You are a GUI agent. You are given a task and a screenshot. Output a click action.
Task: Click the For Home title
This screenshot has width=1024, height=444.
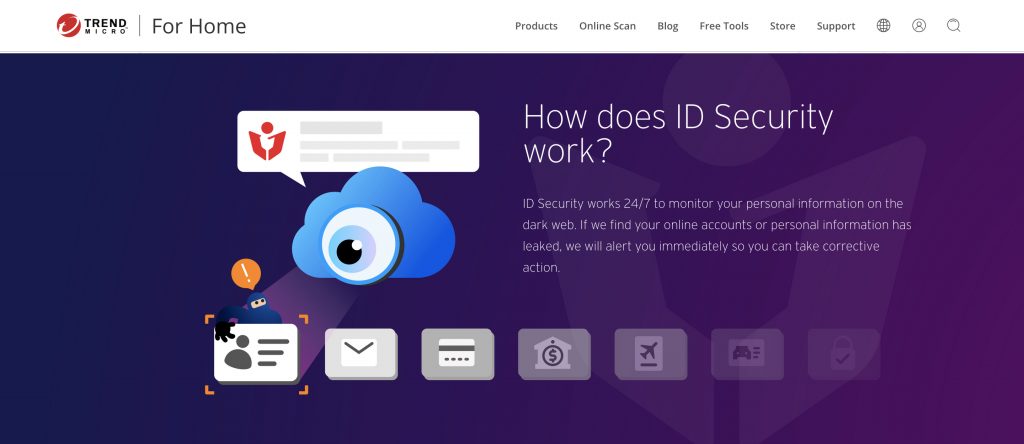click(199, 26)
